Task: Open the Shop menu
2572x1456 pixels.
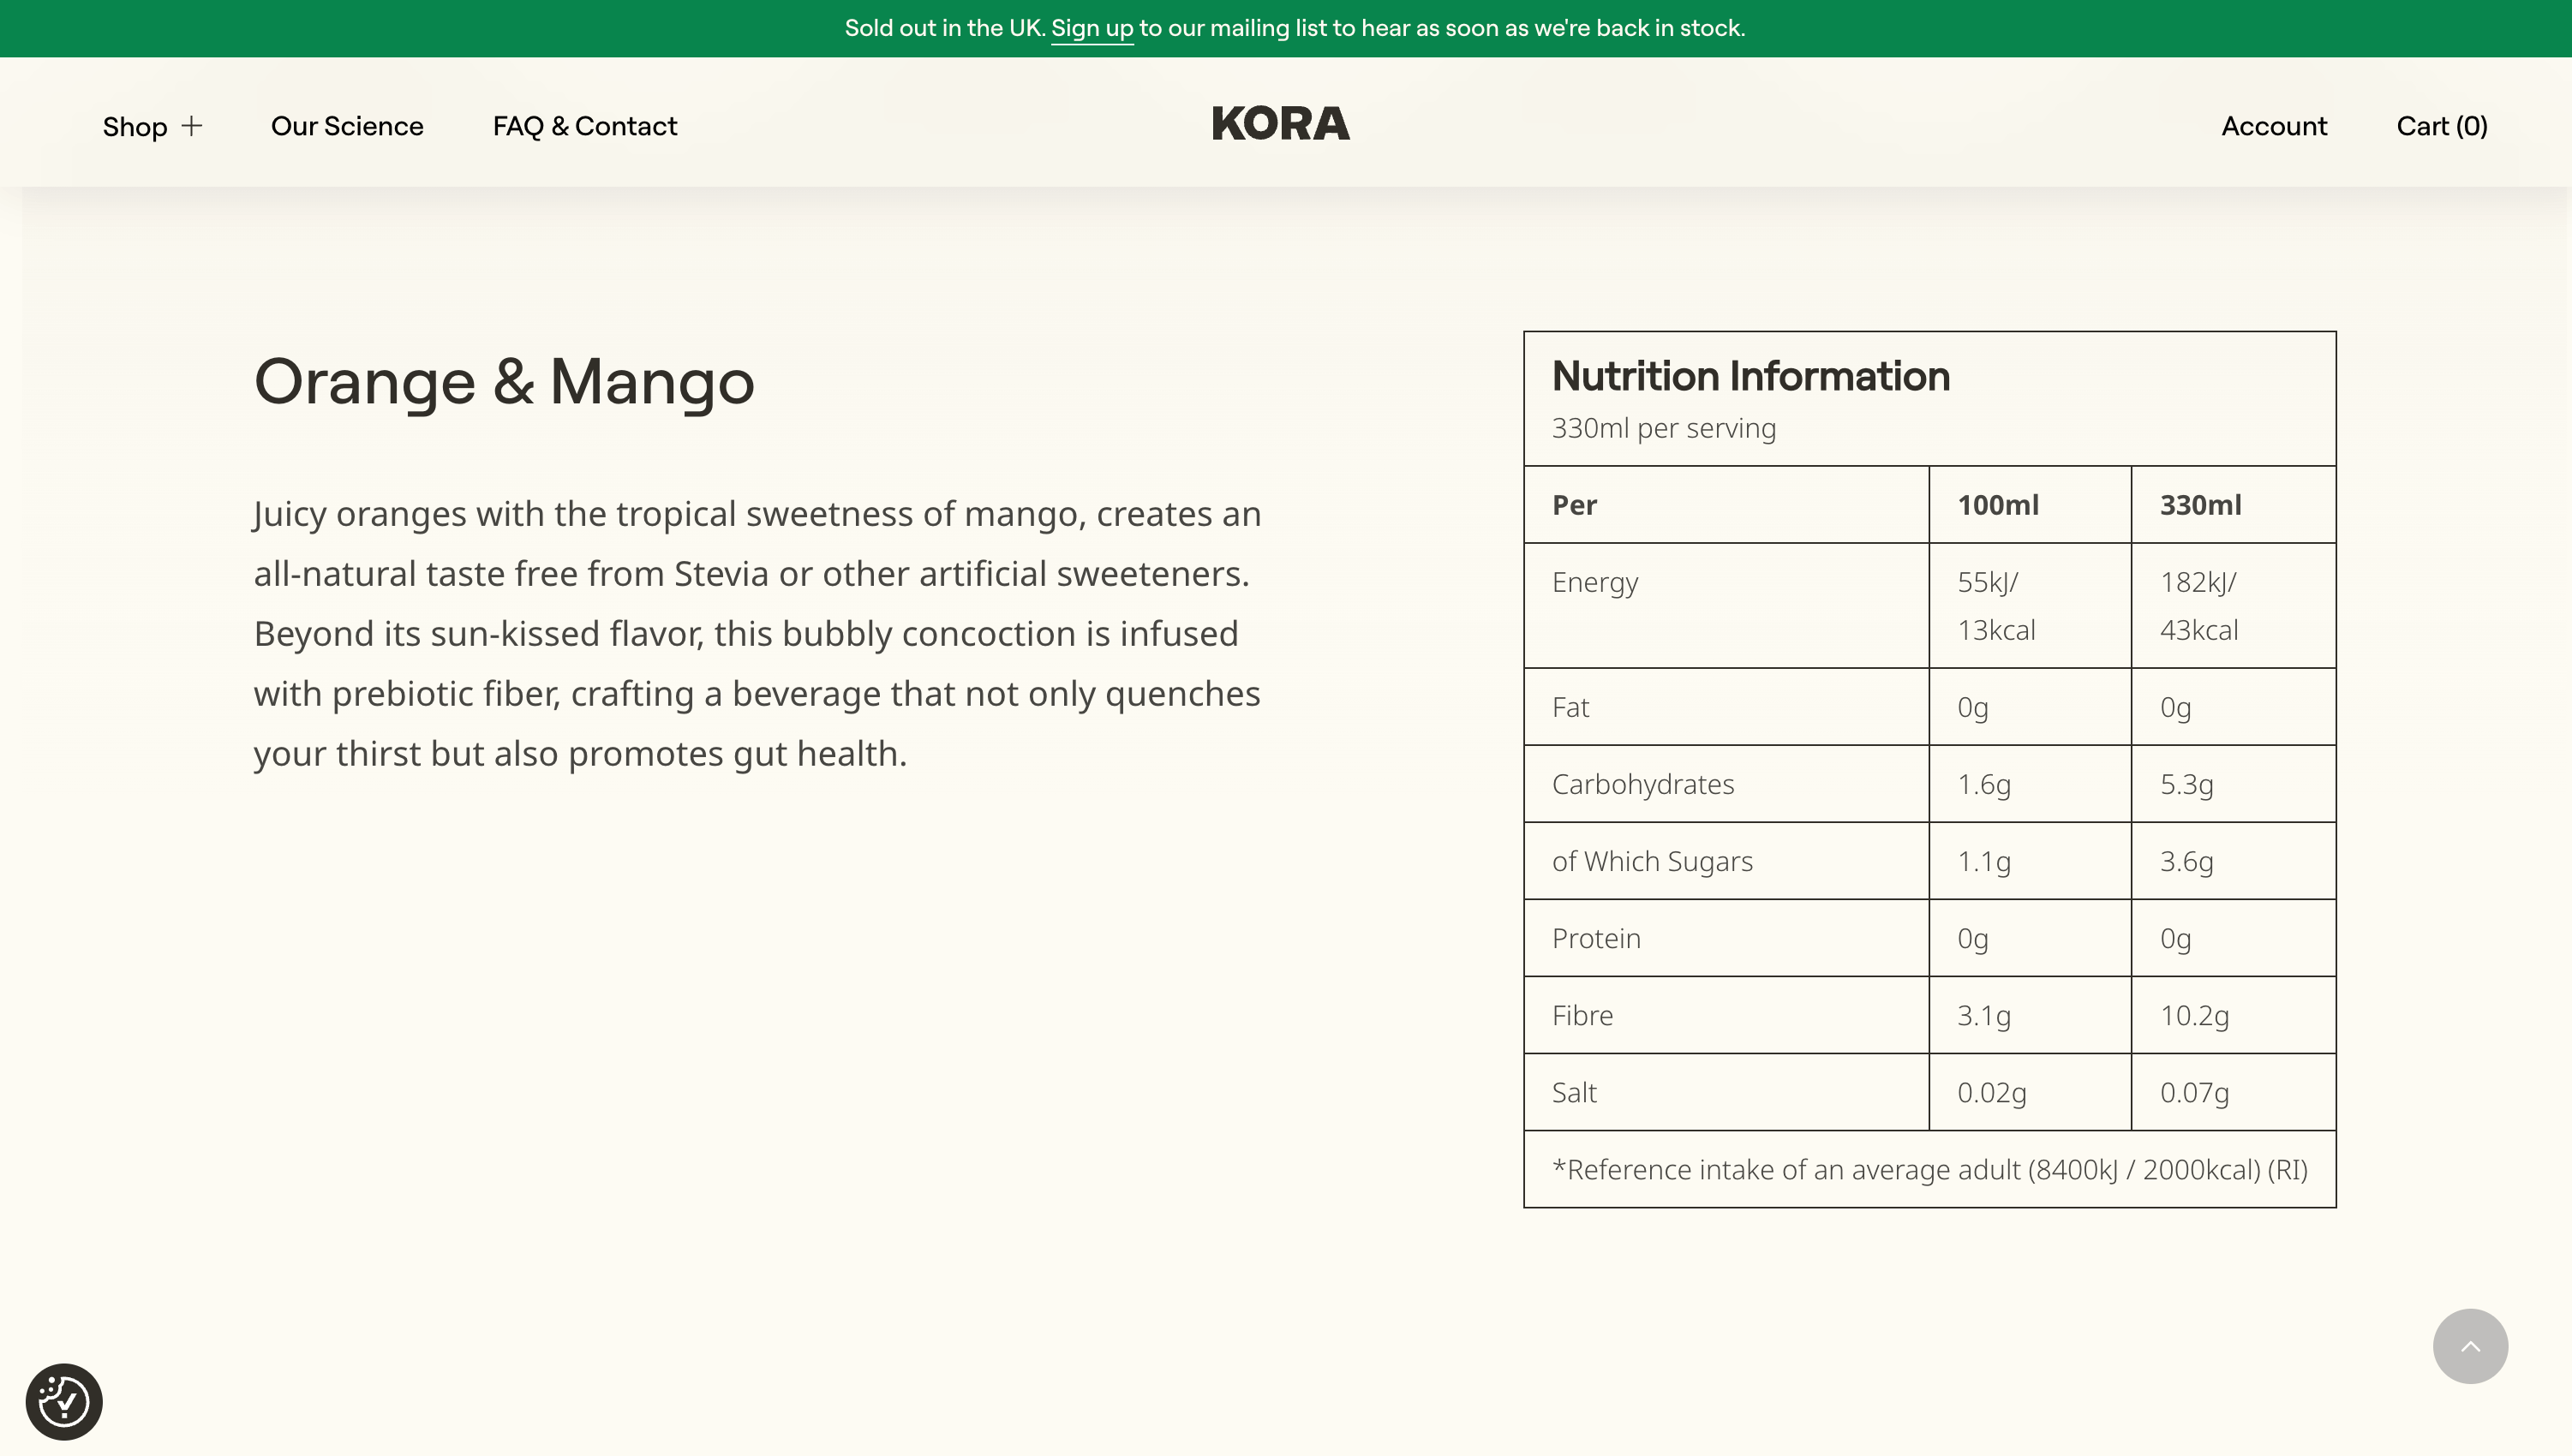Action: pyautogui.click(x=135, y=126)
